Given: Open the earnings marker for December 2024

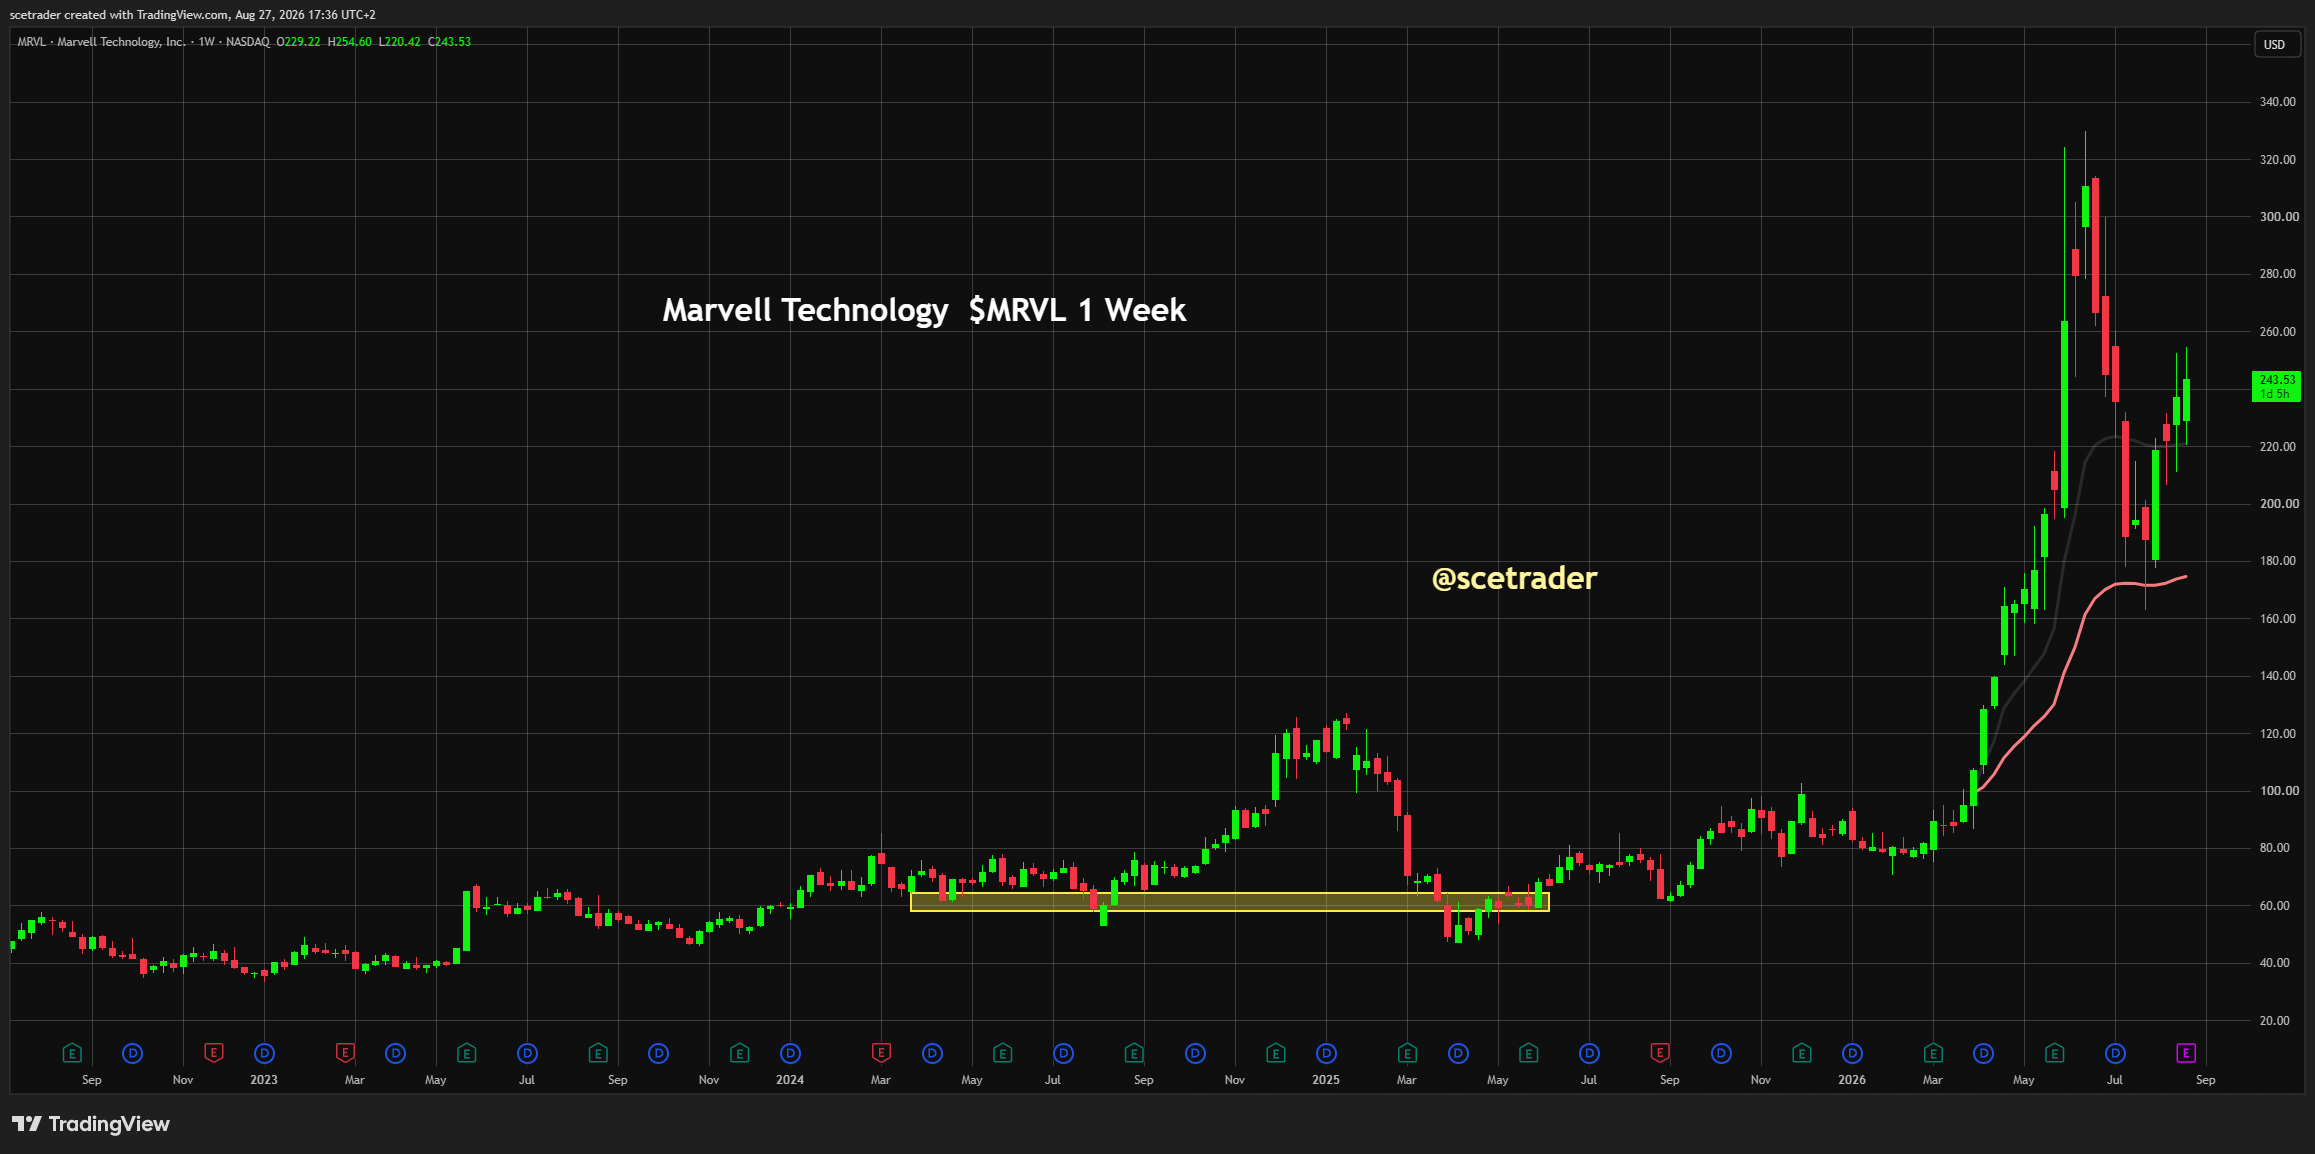Looking at the screenshot, I should [1275, 1053].
